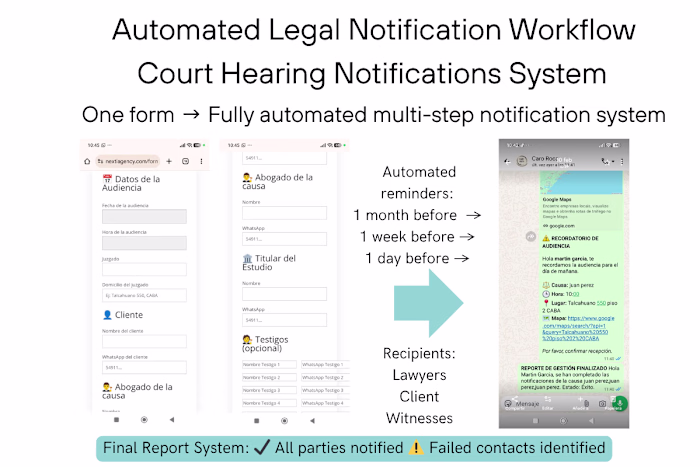
Task: Click the RECORDATORIO DE AUDIENCIA message heading
Action: coord(571,242)
